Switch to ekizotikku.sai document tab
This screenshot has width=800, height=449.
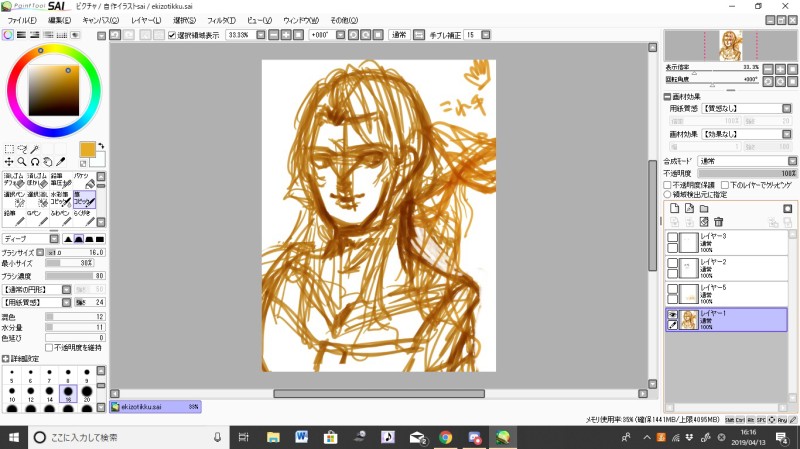click(x=155, y=407)
